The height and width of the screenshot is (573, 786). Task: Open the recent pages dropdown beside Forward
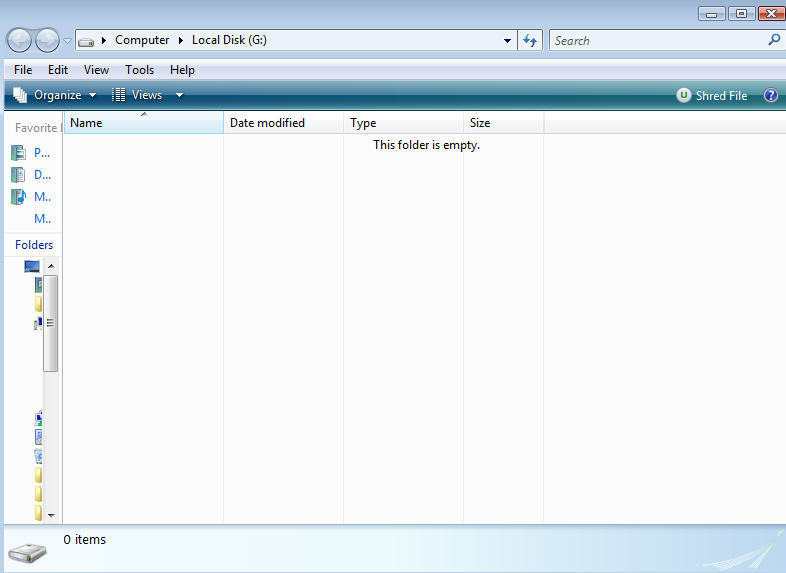coord(67,41)
